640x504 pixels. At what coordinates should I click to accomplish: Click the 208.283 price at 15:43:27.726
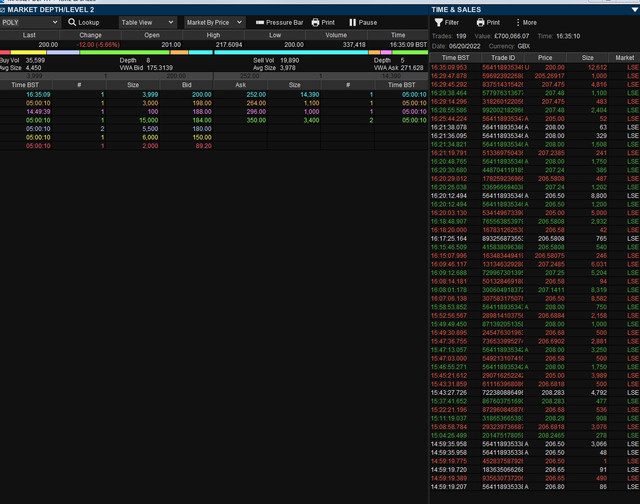pyautogui.click(x=553, y=393)
